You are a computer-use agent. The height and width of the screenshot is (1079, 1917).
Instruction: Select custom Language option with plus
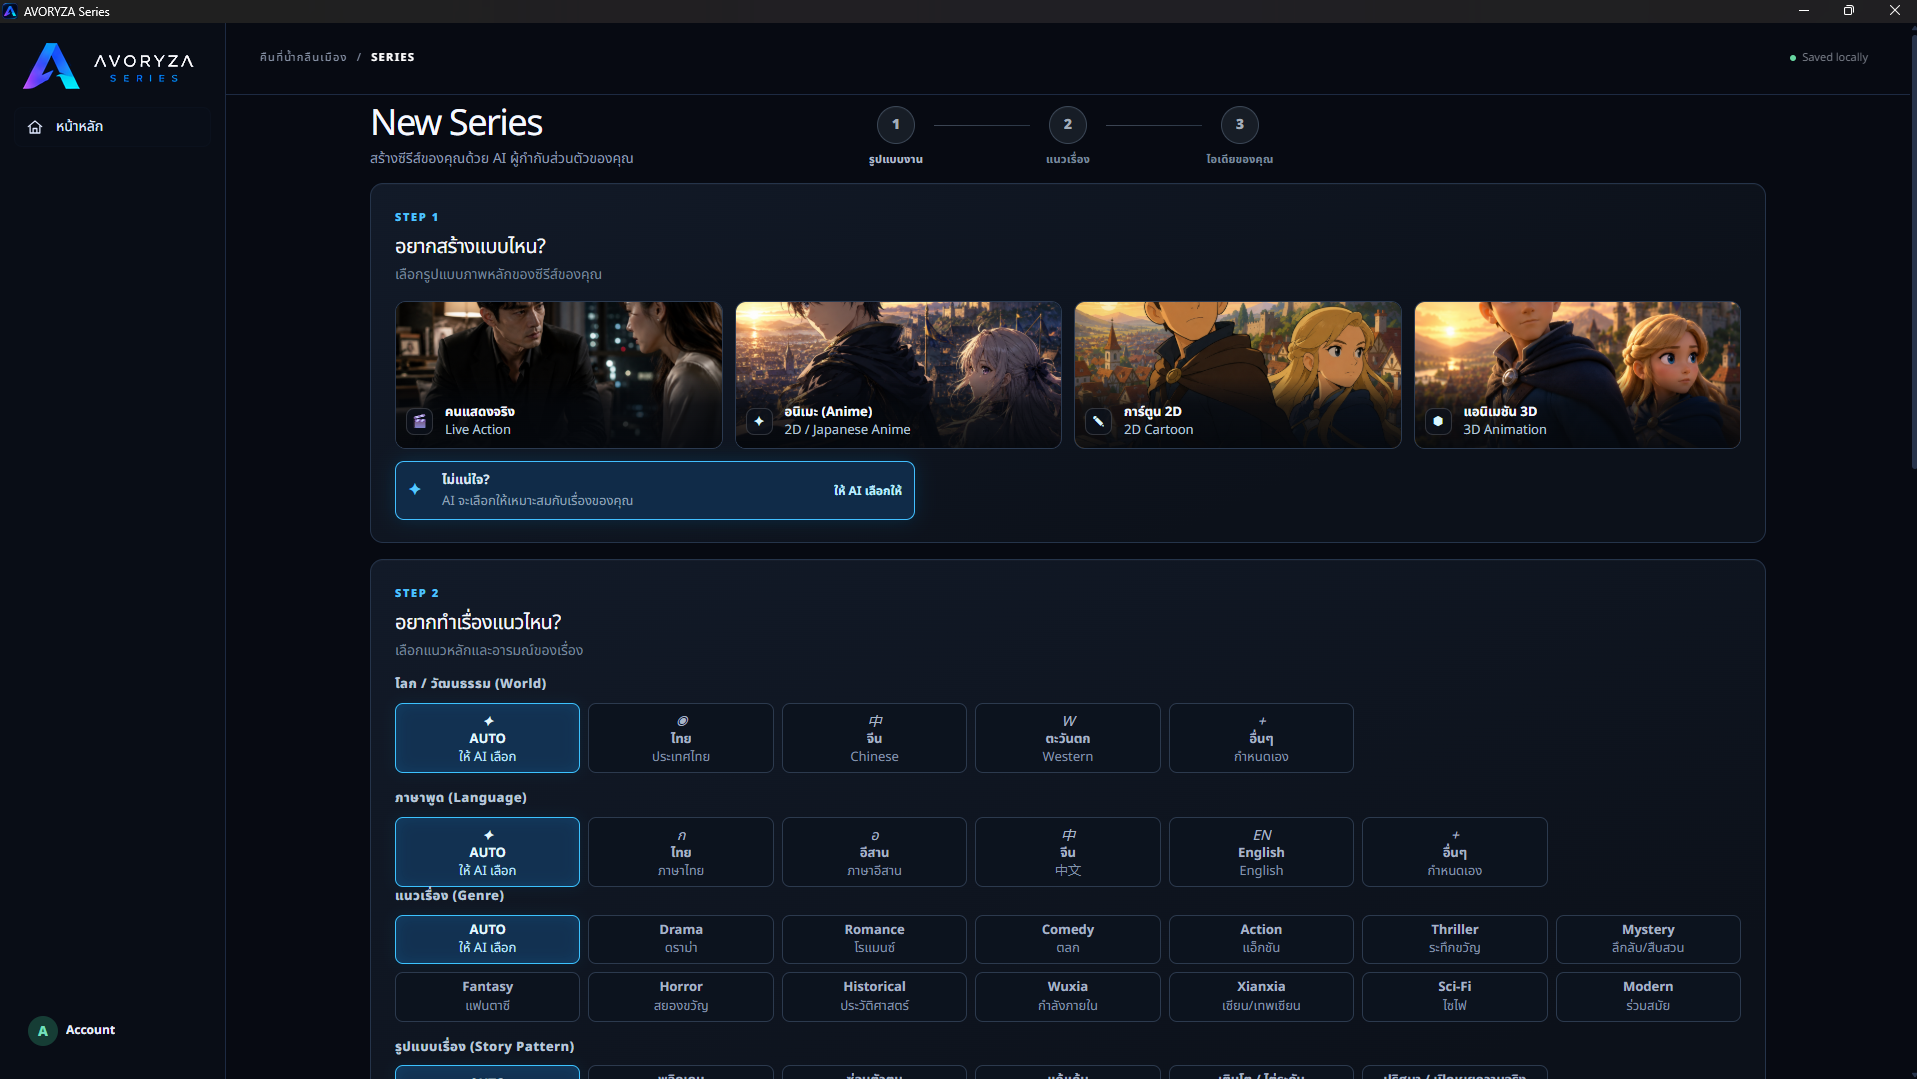pos(1455,852)
